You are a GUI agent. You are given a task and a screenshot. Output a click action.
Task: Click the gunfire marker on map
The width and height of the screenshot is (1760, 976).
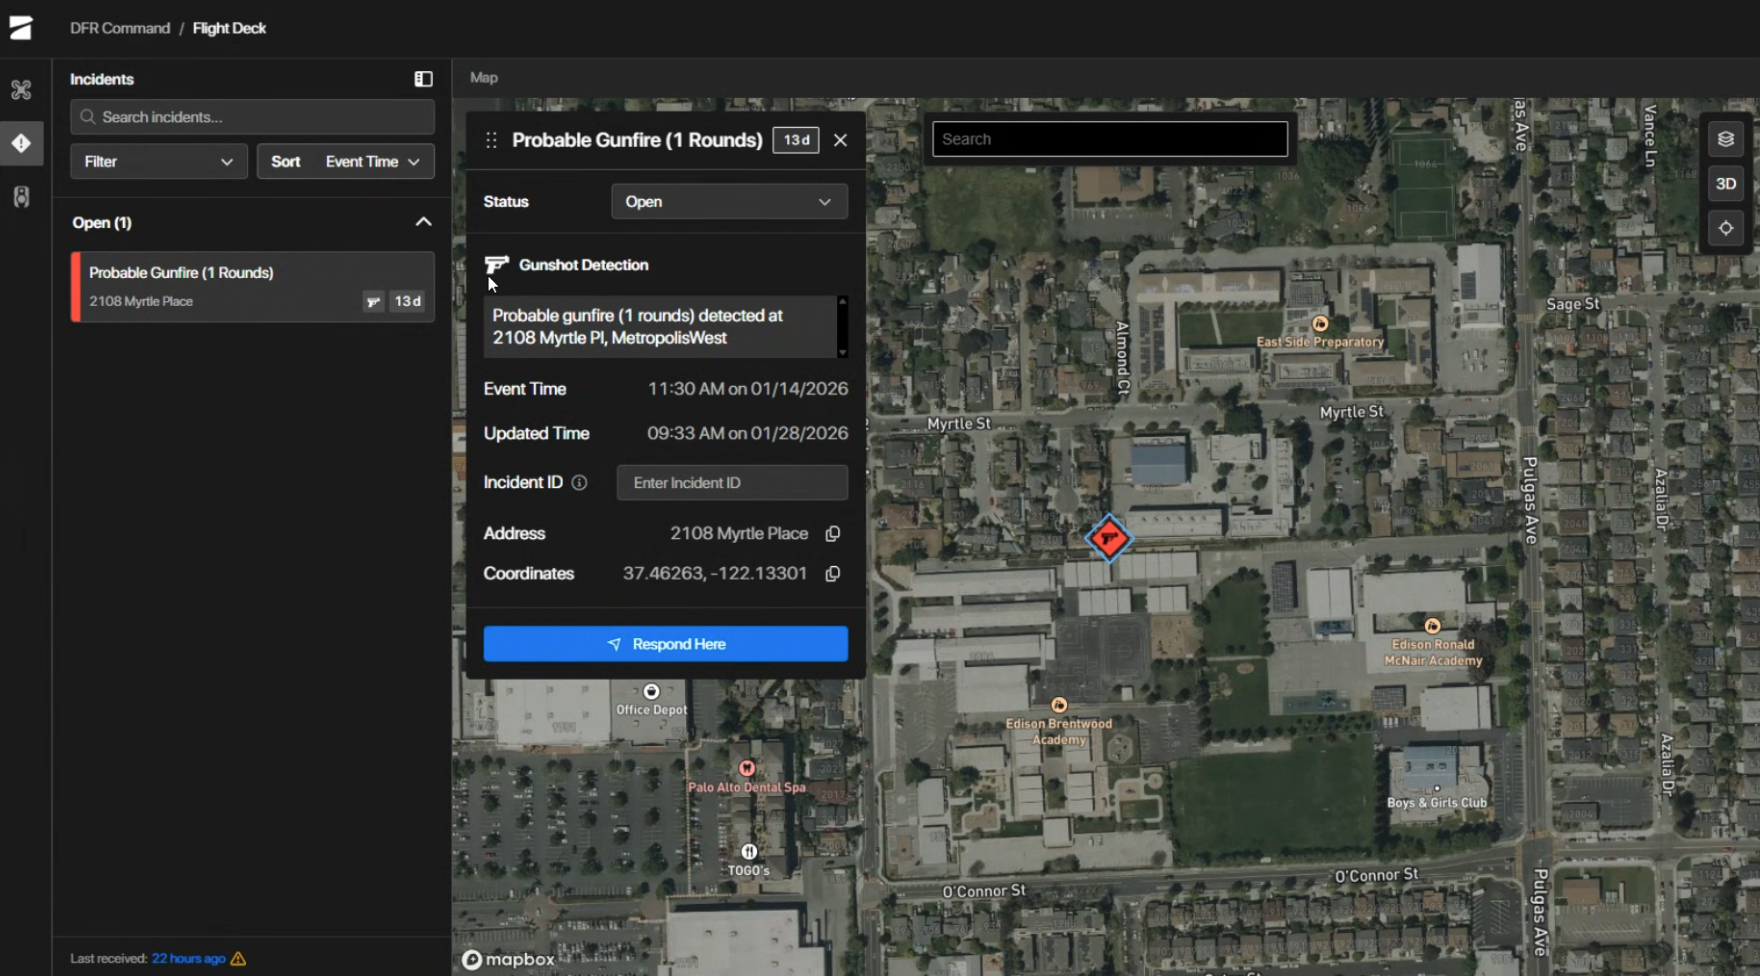pyautogui.click(x=1109, y=538)
